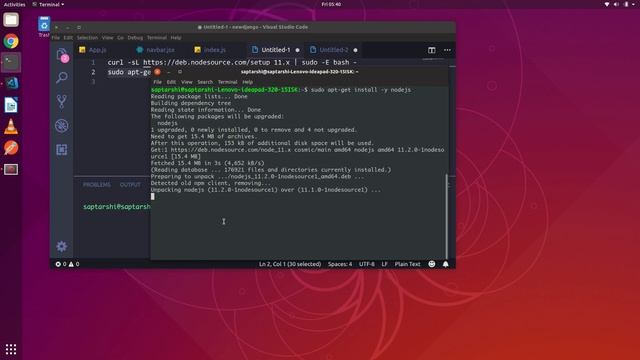Open Terminal menu in Terminal window
This screenshot has width=640, height=360.
coord(227,82)
